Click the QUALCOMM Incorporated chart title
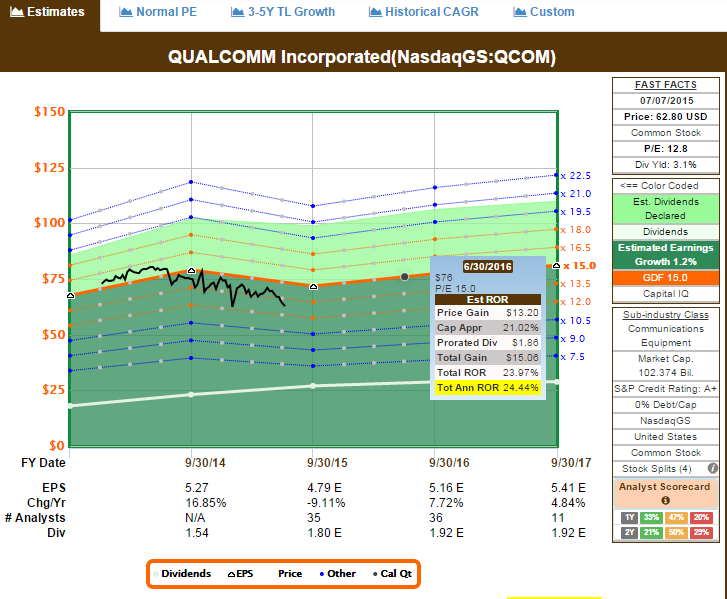This screenshot has width=727, height=599. (x=362, y=57)
